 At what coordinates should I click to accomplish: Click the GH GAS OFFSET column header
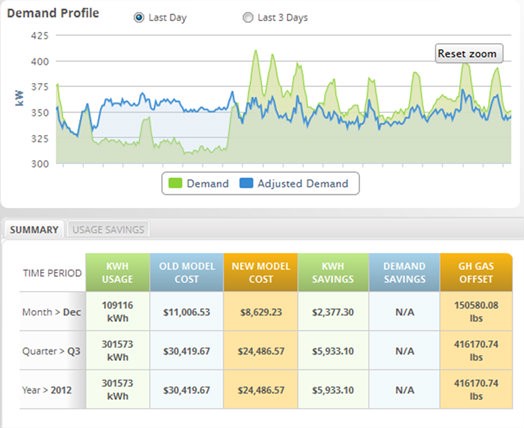476,272
